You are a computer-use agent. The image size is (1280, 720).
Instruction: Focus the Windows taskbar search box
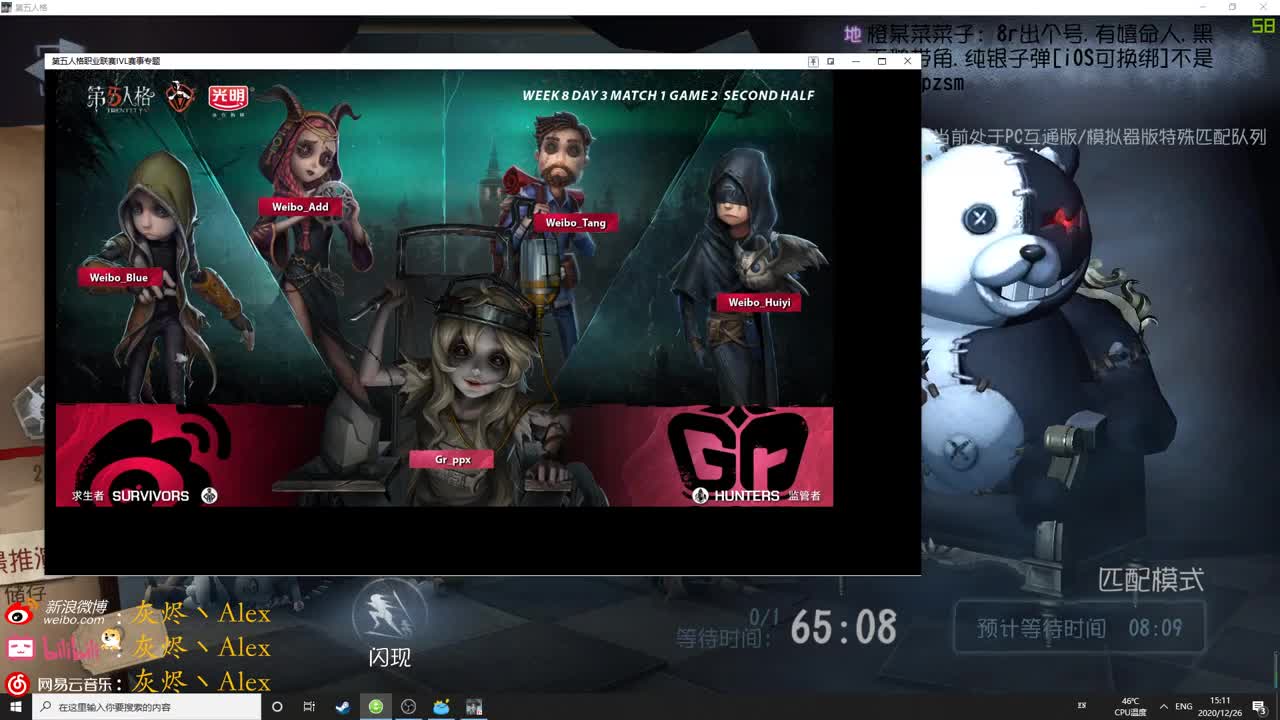click(x=147, y=707)
